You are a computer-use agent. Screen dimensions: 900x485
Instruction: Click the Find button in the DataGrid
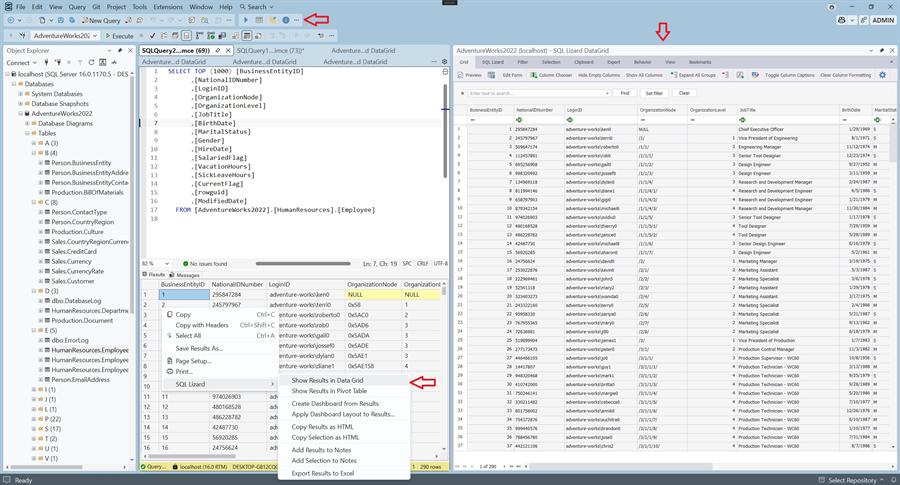[x=625, y=93]
